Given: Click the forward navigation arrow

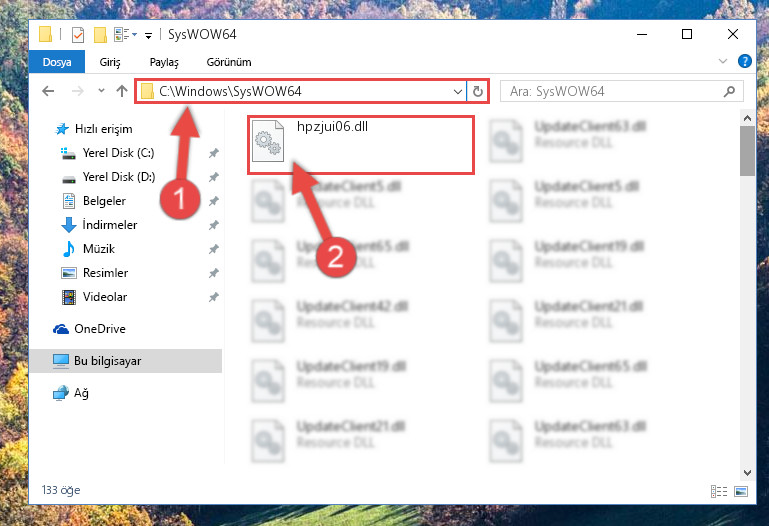Looking at the screenshot, I should pos(77,91).
